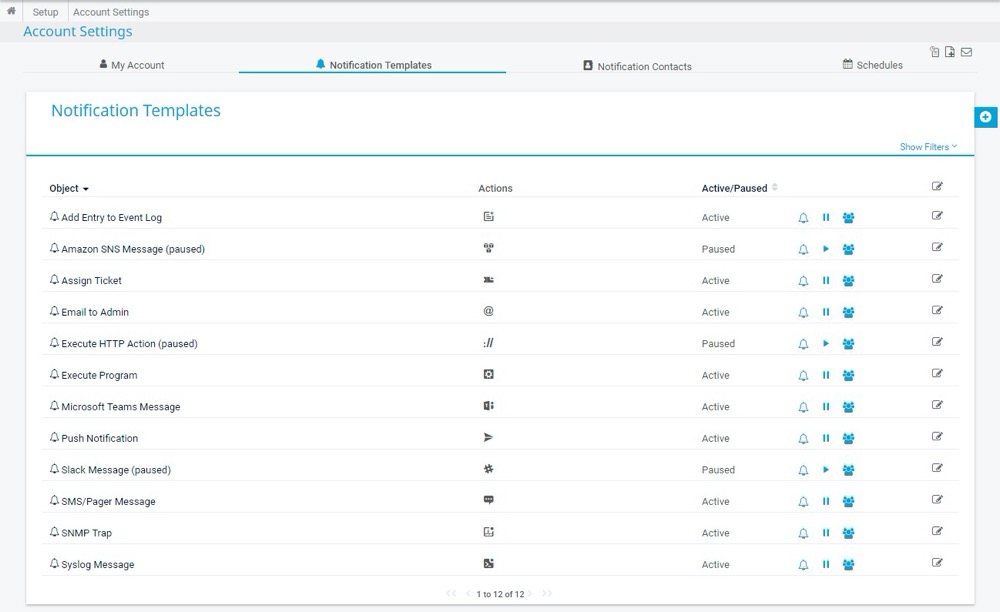
Task: Pause the Push Notification template
Action: pyautogui.click(x=826, y=438)
